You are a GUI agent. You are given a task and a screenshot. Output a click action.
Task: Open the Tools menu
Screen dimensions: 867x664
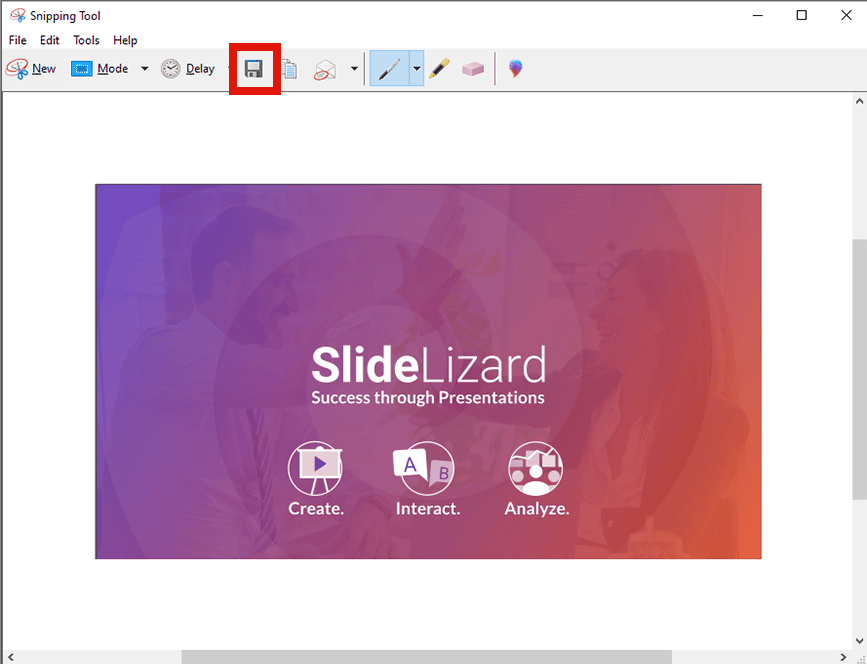pyautogui.click(x=86, y=40)
